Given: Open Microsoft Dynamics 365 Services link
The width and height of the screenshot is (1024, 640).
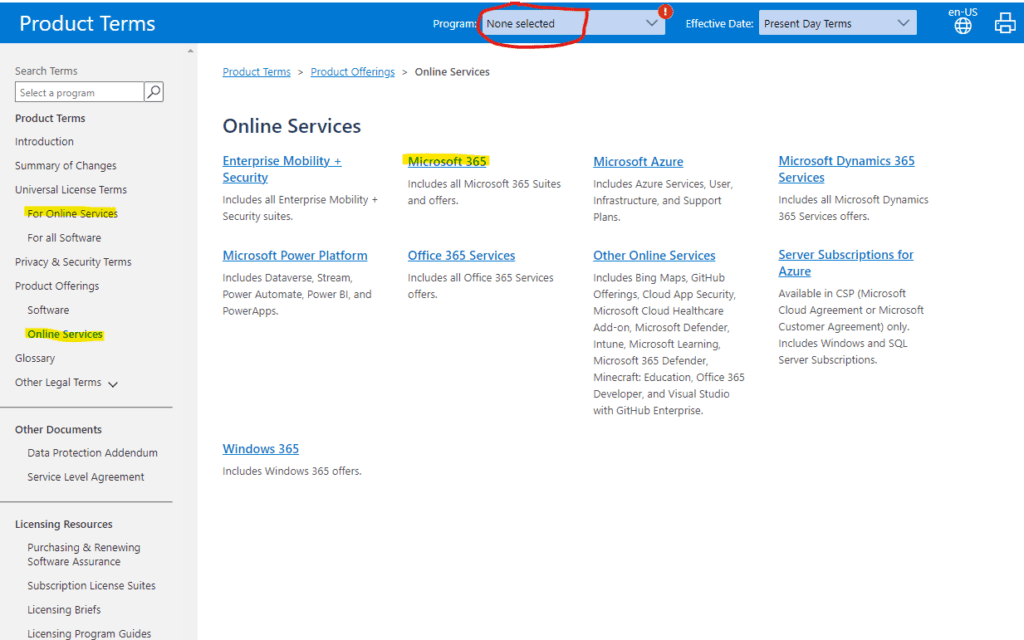Looking at the screenshot, I should [846, 169].
